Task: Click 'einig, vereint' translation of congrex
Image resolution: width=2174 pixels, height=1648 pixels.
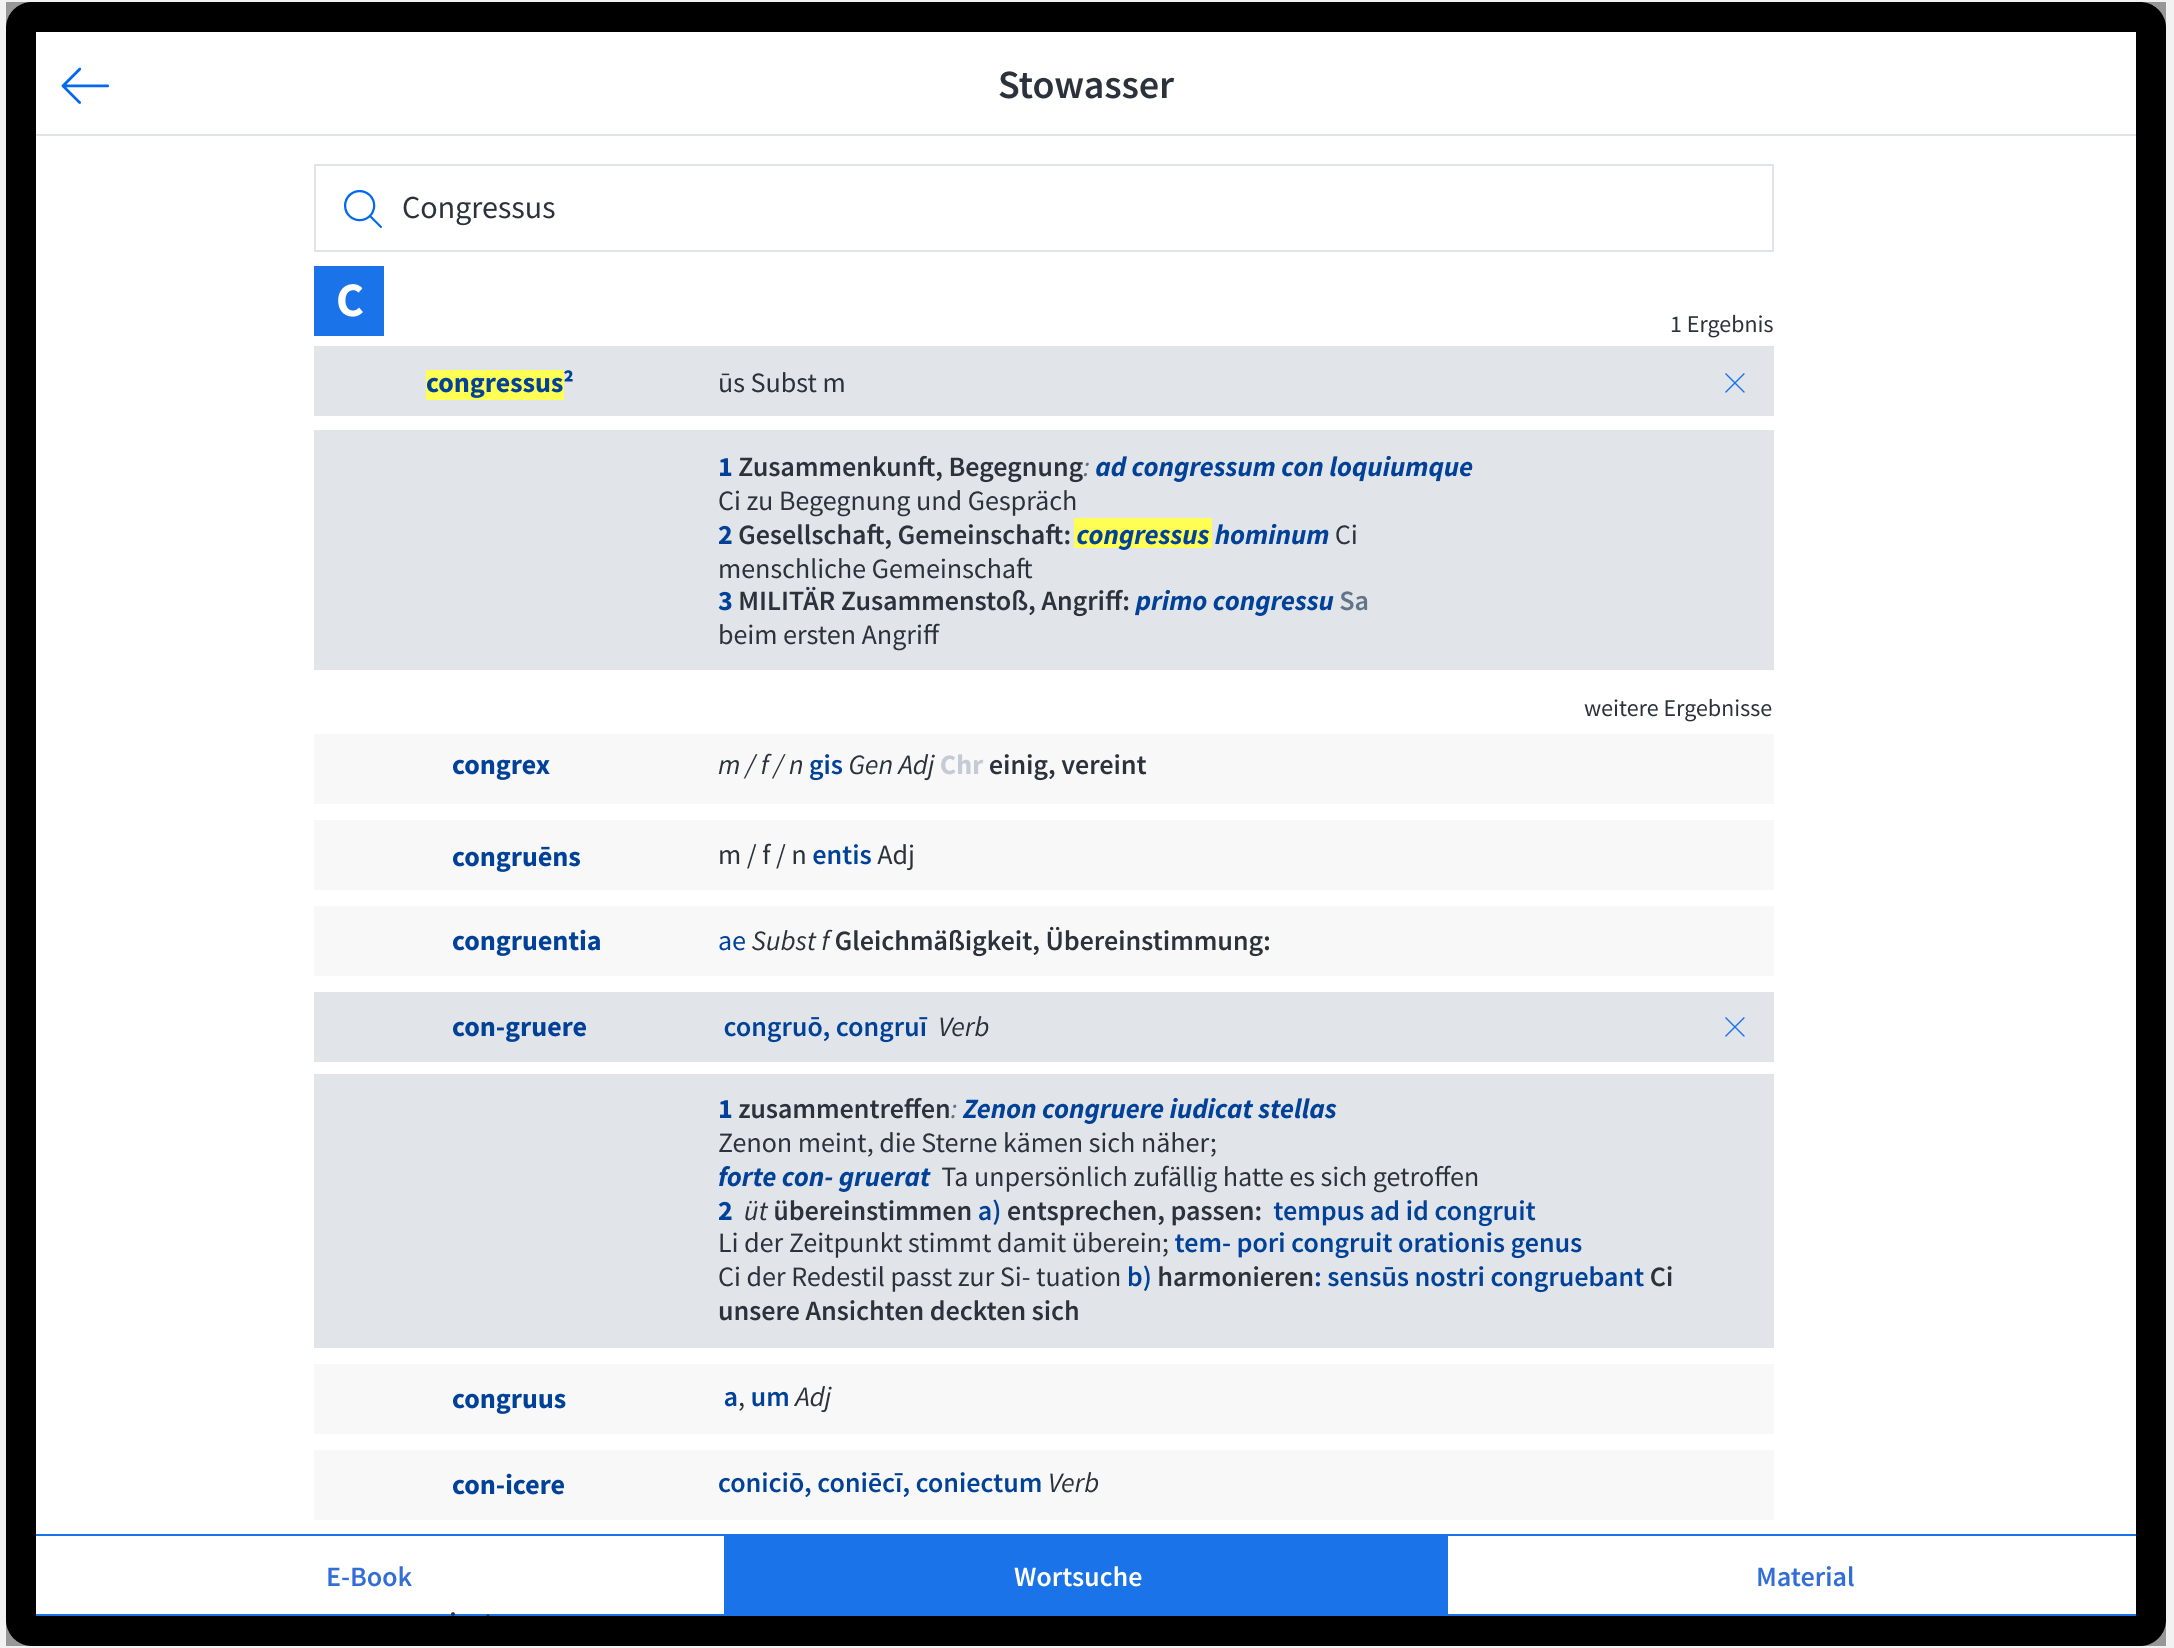Action: [x=1067, y=765]
